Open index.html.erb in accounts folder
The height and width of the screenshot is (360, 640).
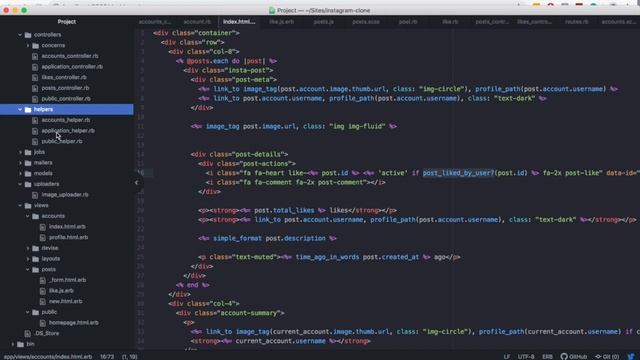point(67,227)
